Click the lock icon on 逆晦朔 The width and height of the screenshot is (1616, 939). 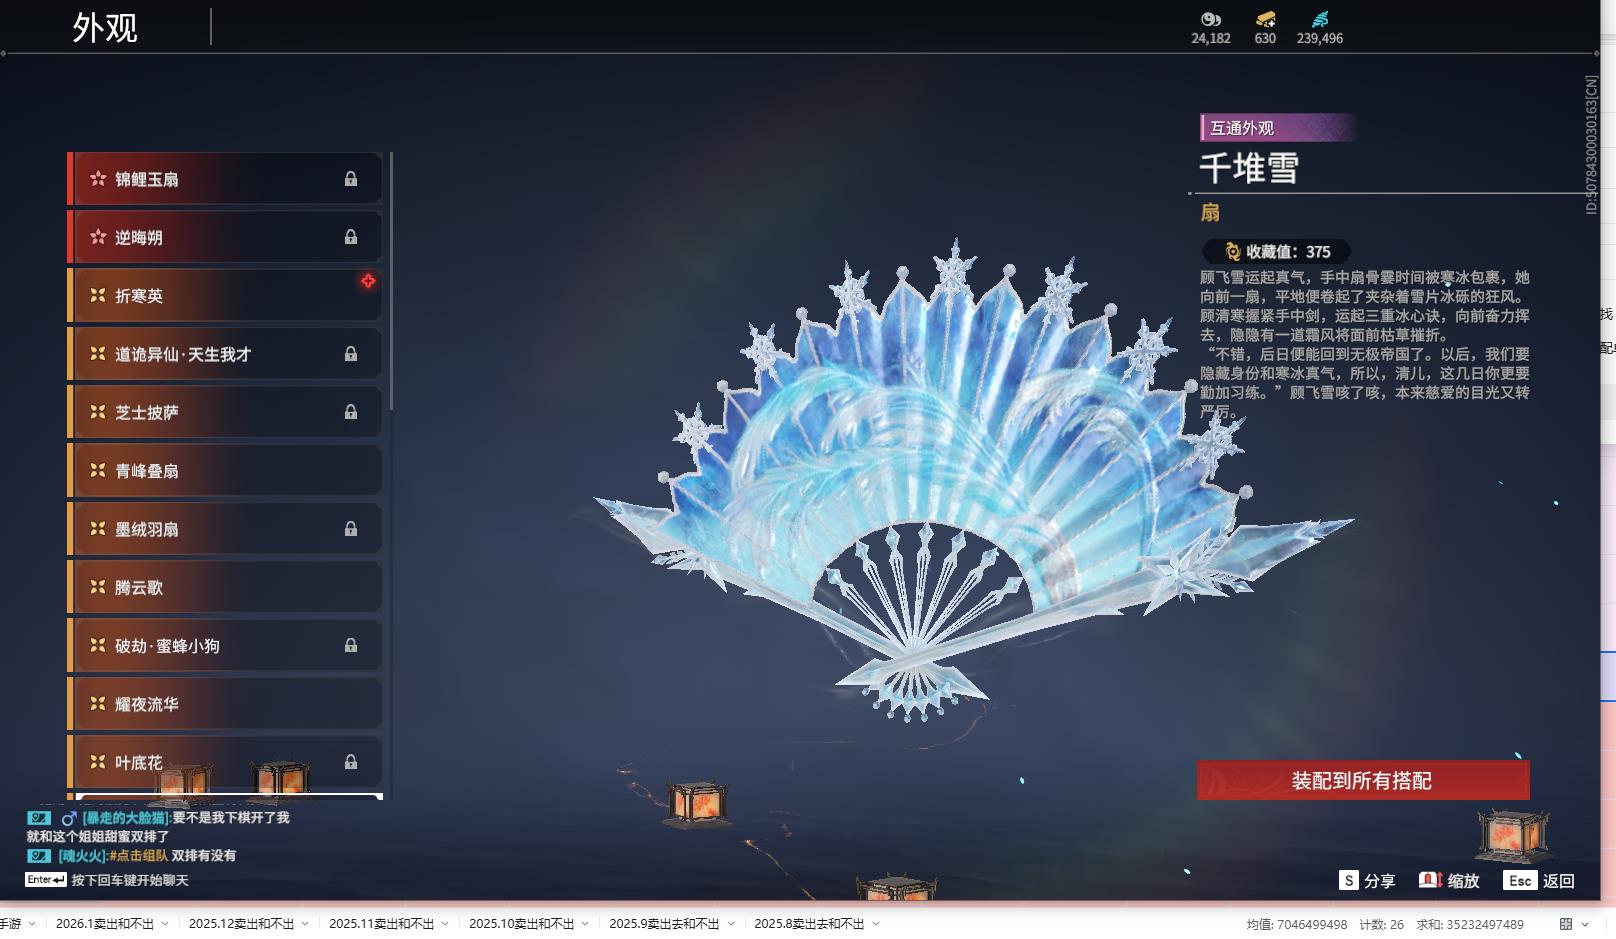(x=351, y=237)
